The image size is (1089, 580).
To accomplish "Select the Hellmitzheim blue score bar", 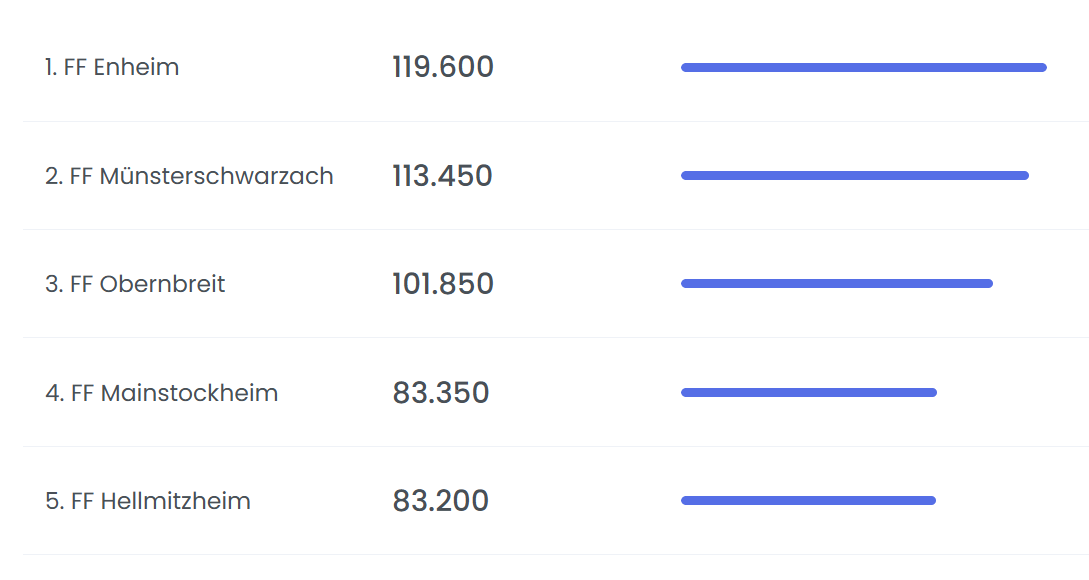I will click(808, 500).
